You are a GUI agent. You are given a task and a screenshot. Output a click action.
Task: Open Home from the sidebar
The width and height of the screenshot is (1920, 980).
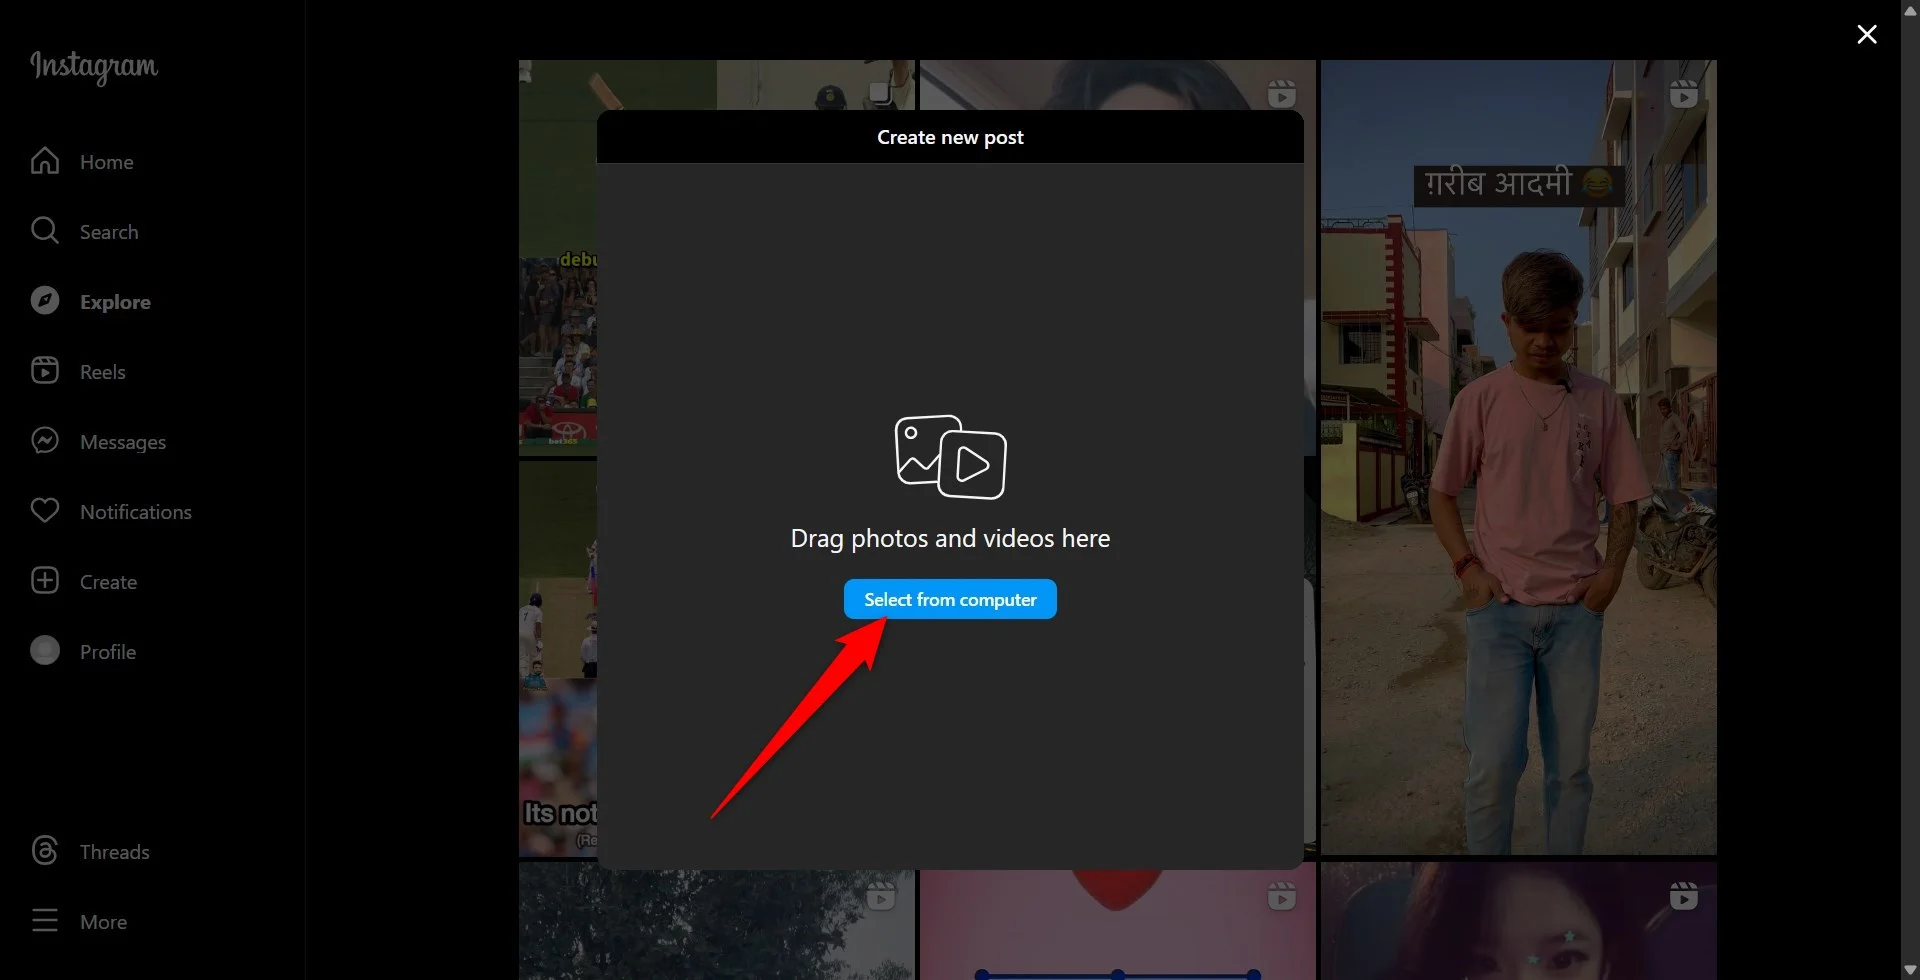pyautogui.click(x=106, y=162)
